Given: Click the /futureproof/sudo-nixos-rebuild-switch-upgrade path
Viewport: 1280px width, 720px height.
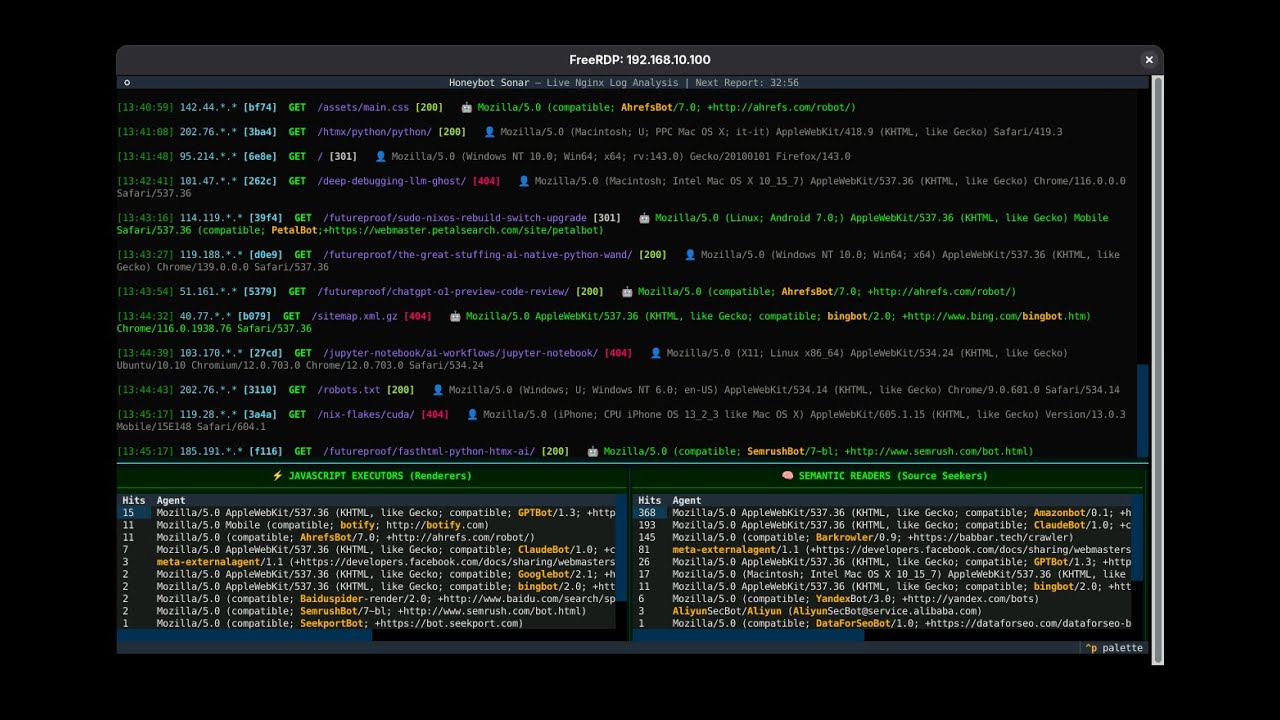Looking at the screenshot, I should pos(455,218).
